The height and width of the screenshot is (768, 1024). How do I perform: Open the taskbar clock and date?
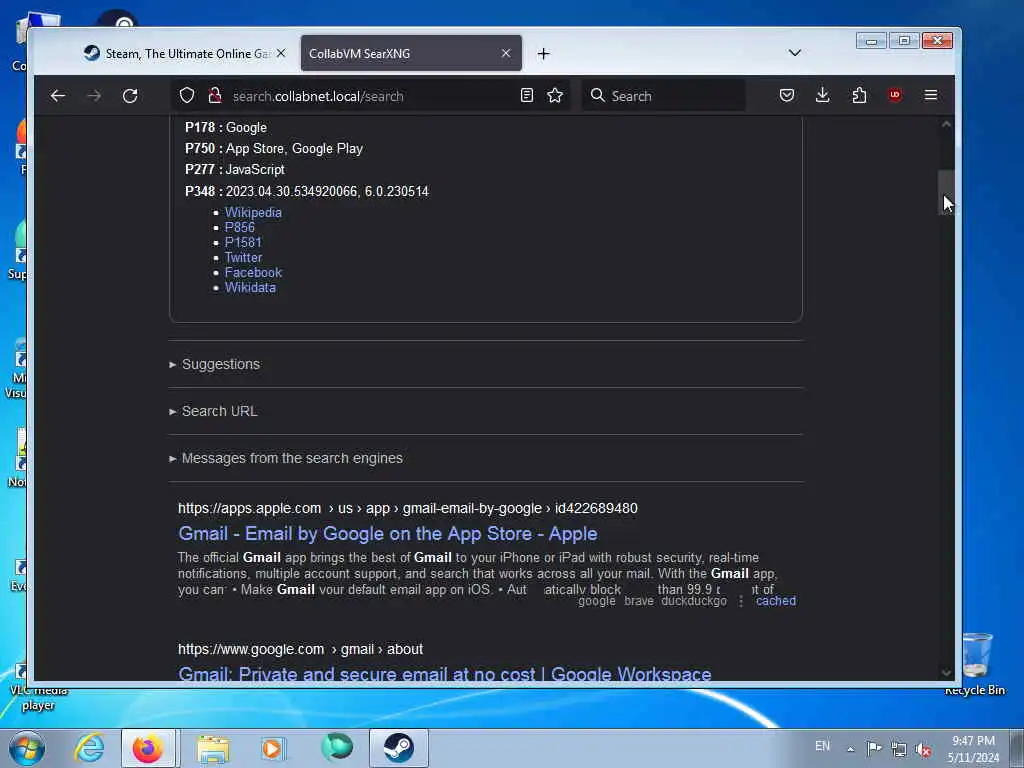point(973,749)
